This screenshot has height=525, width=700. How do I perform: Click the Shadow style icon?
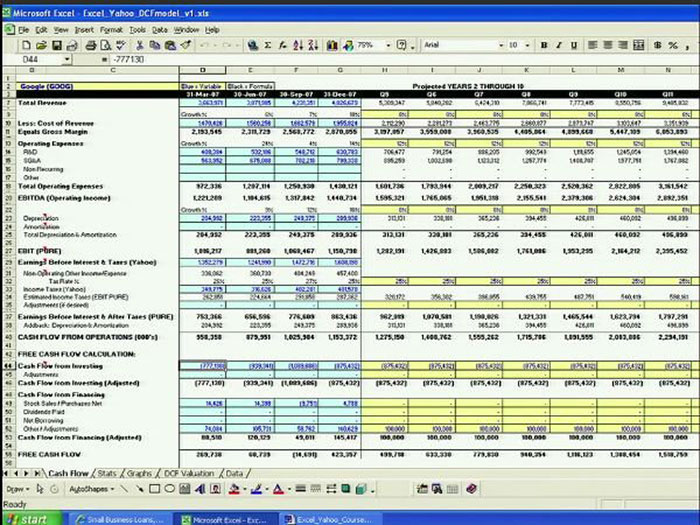tap(346, 489)
